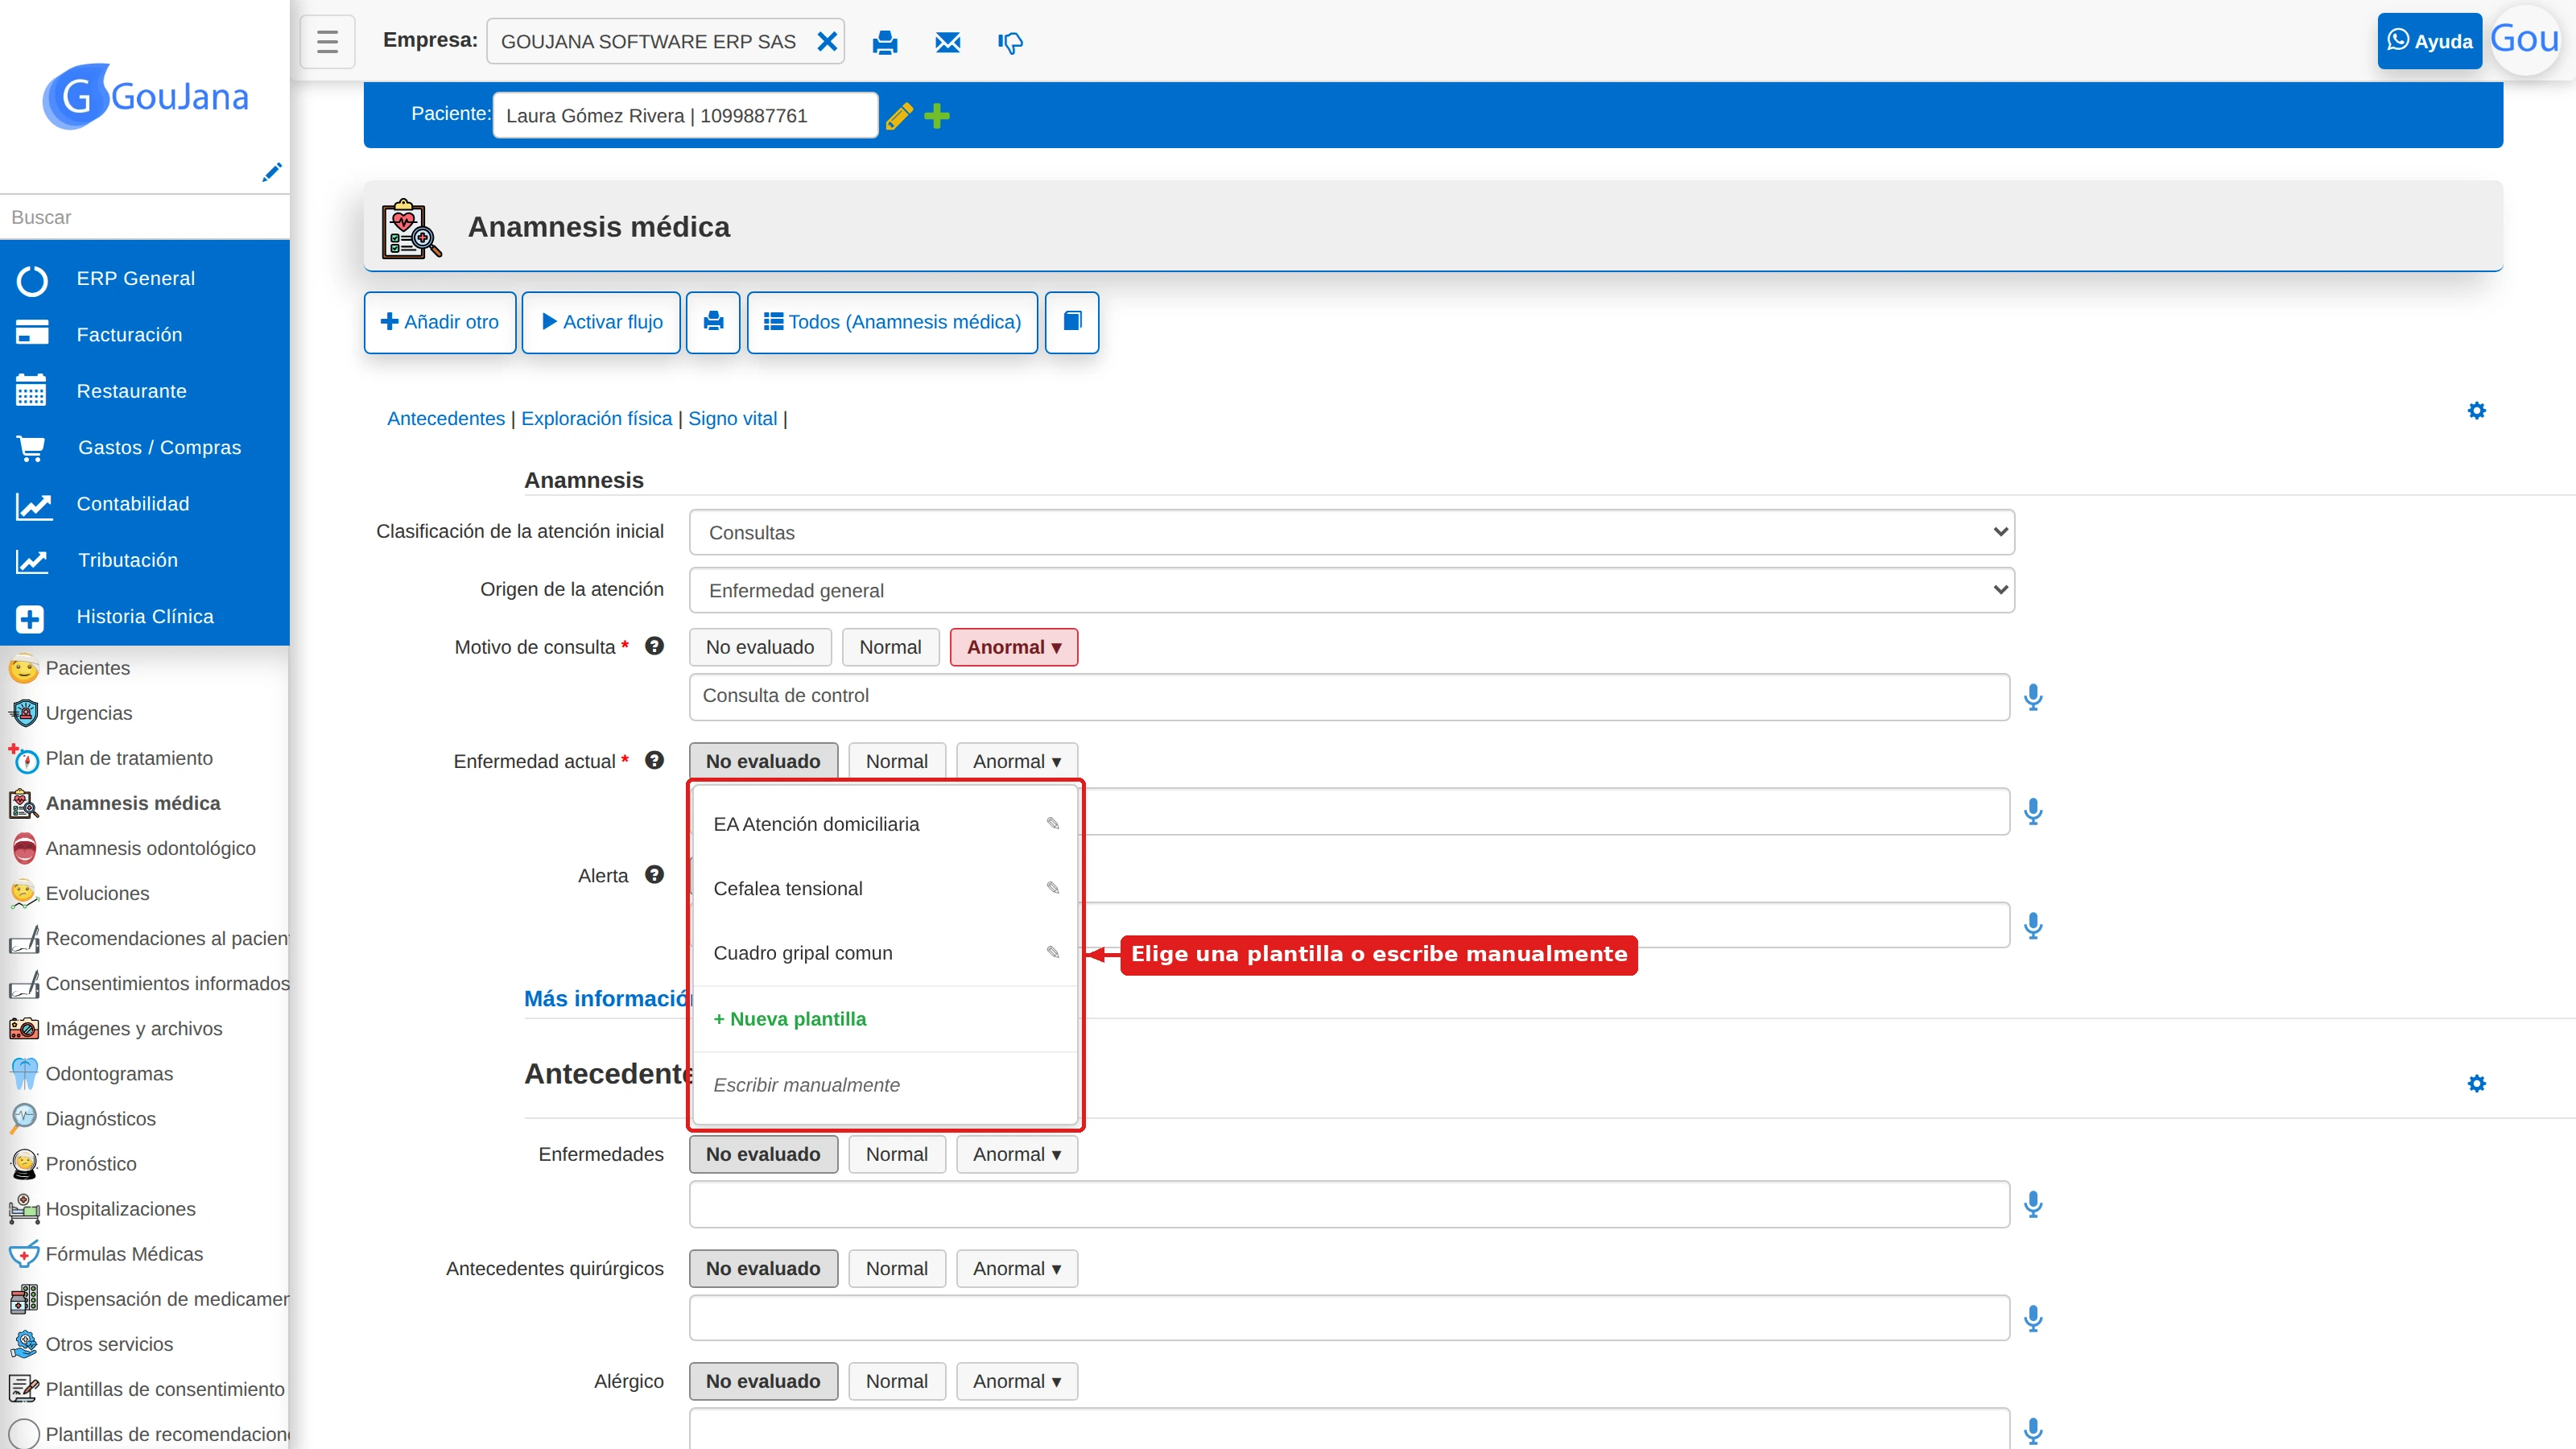Expand the Anormal dropdown for Alérgico

[1017, 1381]
